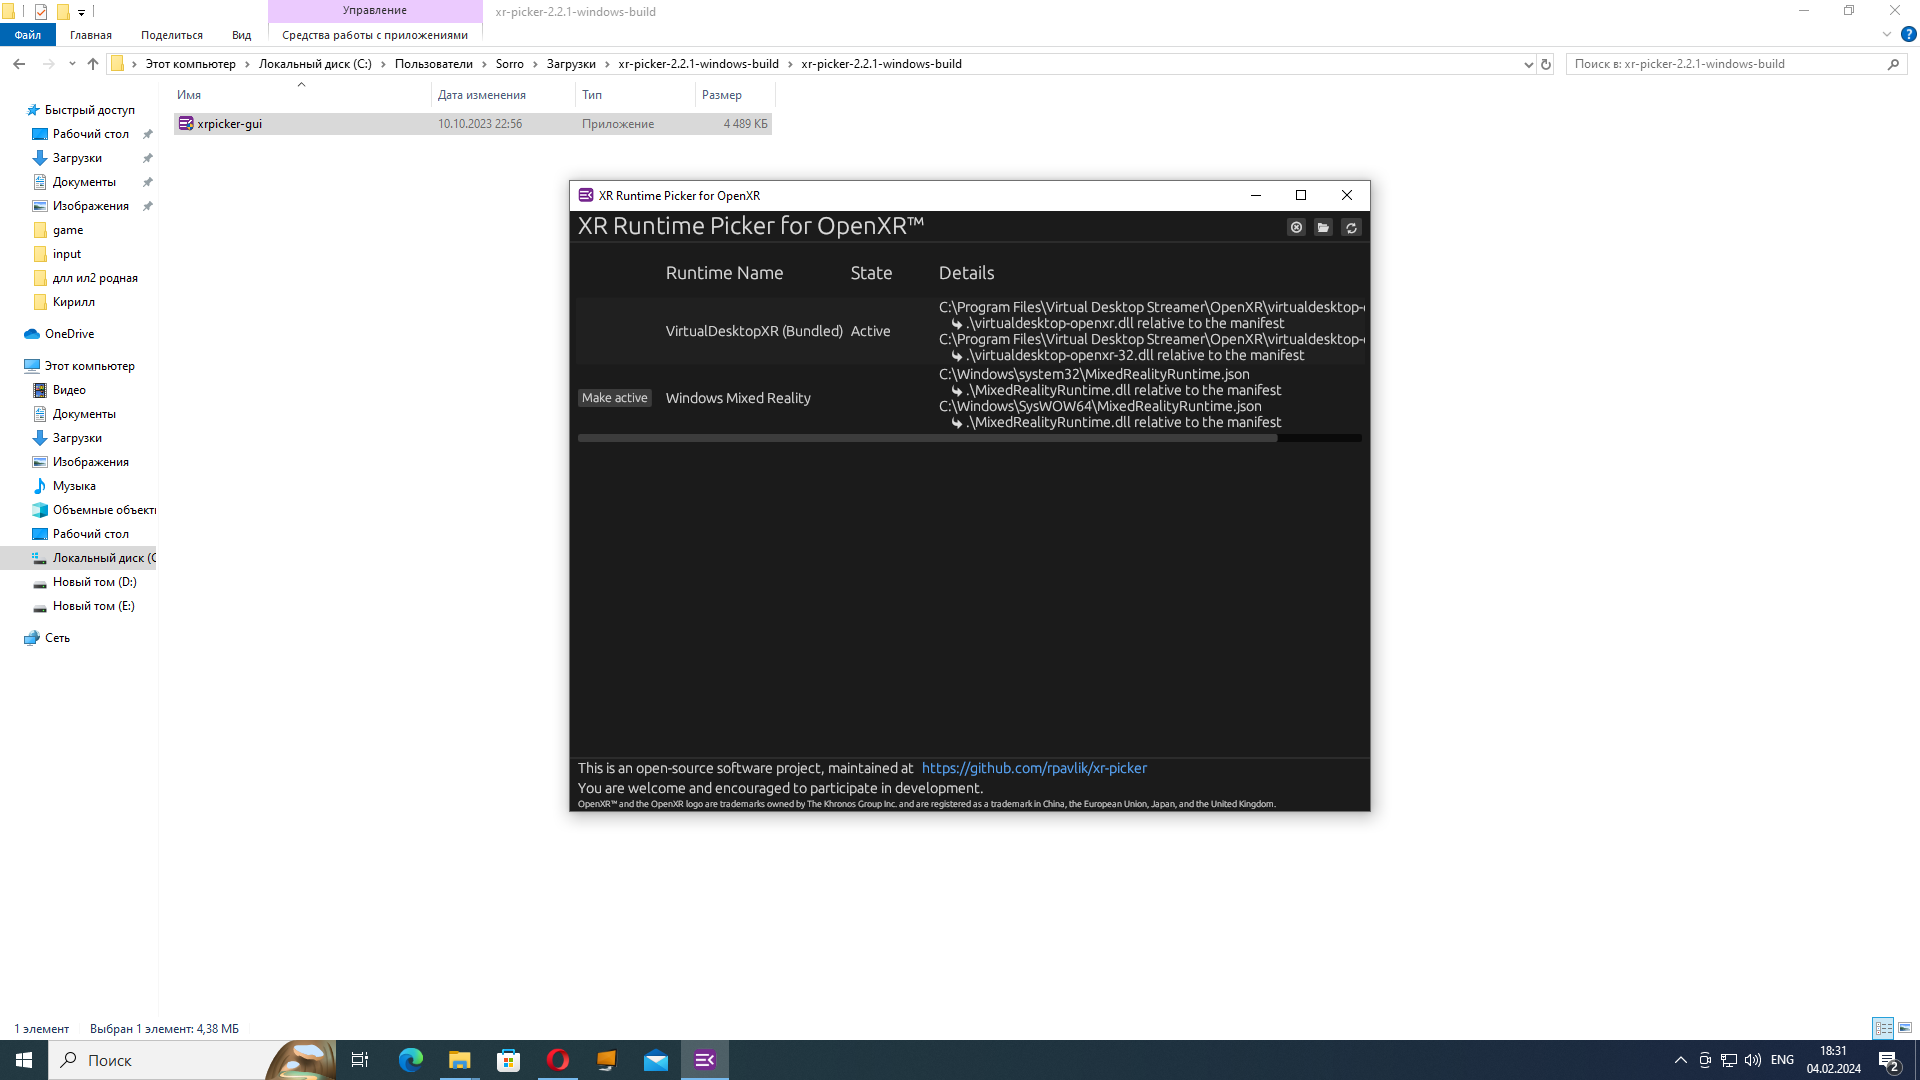Click the Runtime Name column header
1920x1080 pixels.
[x=724, y=273]
